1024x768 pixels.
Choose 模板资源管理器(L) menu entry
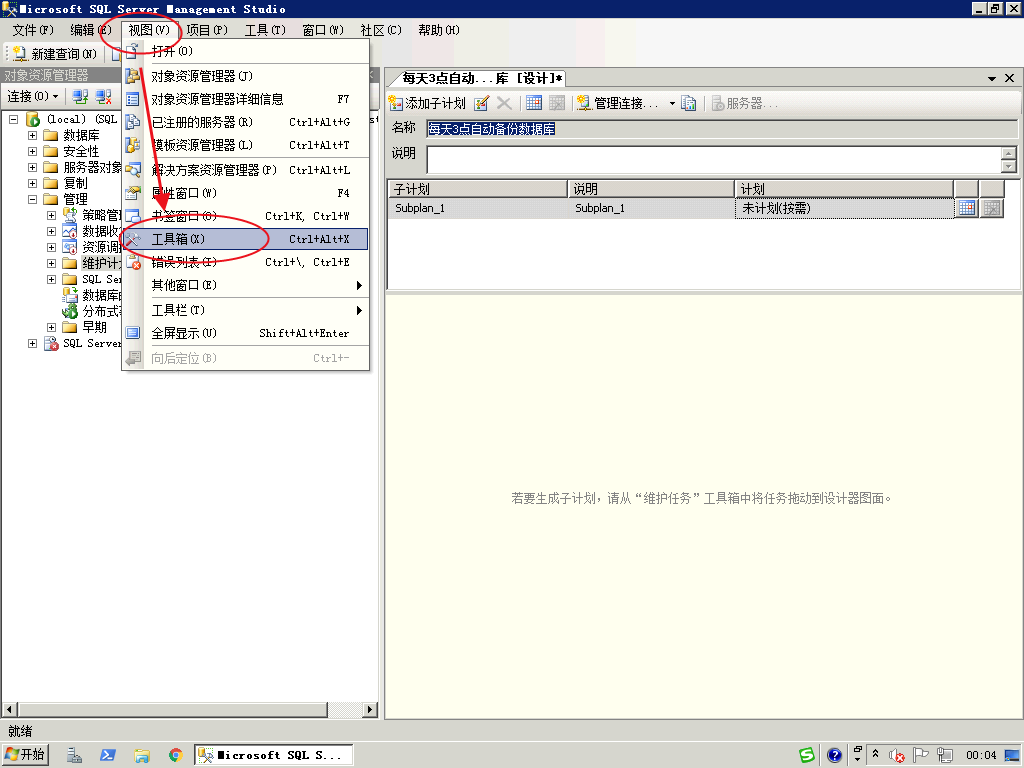click(x=246, y=145)
